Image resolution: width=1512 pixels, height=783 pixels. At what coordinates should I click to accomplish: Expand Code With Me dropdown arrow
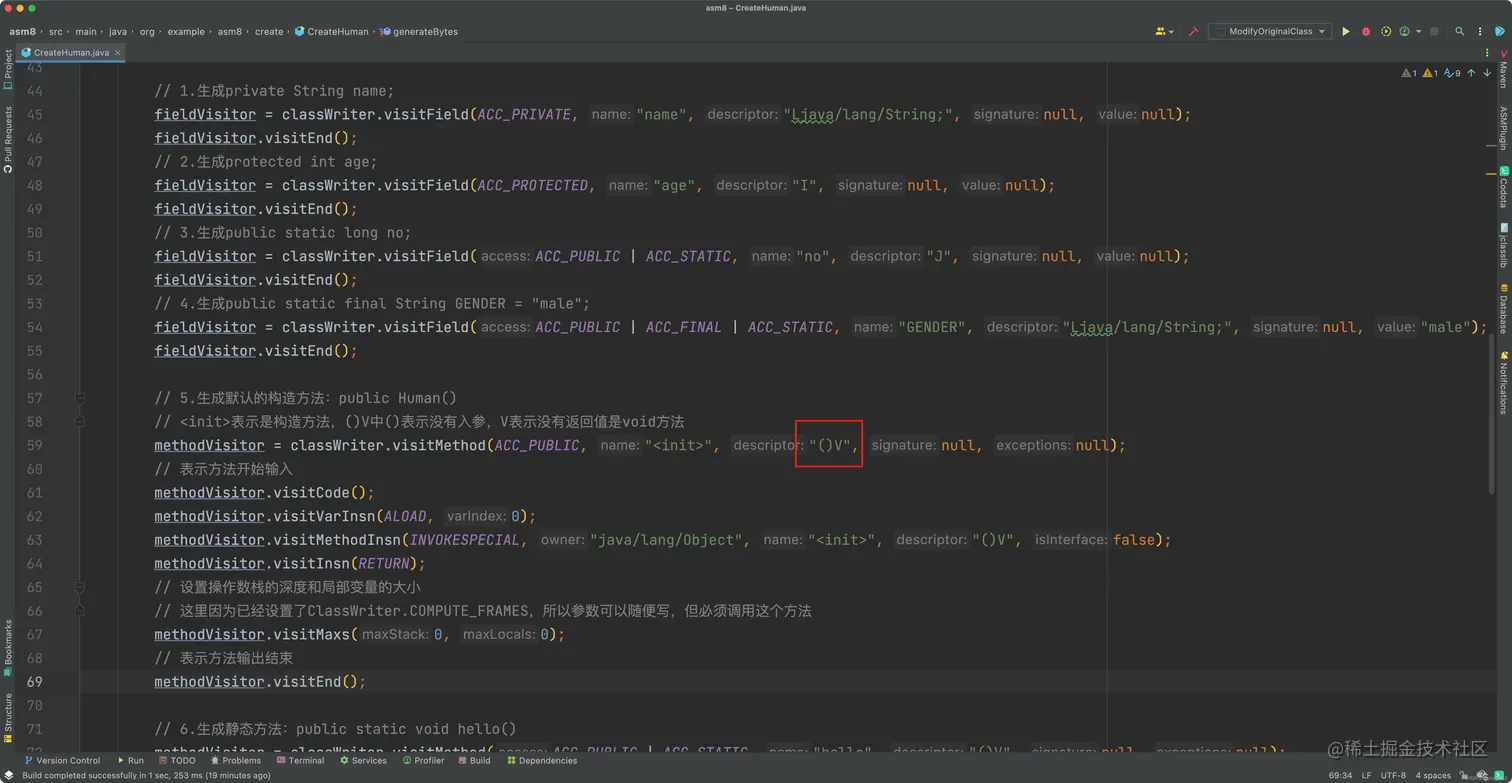(1171, 32)
